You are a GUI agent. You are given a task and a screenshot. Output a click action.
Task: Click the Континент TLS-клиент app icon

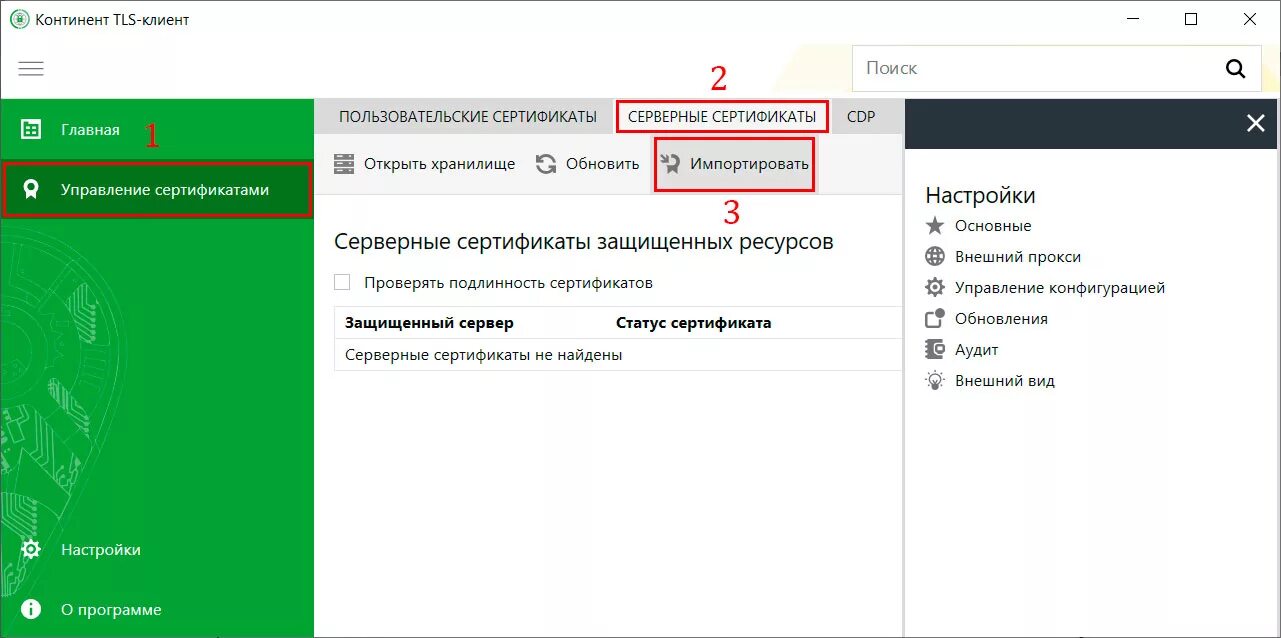(x=19, y=19)
